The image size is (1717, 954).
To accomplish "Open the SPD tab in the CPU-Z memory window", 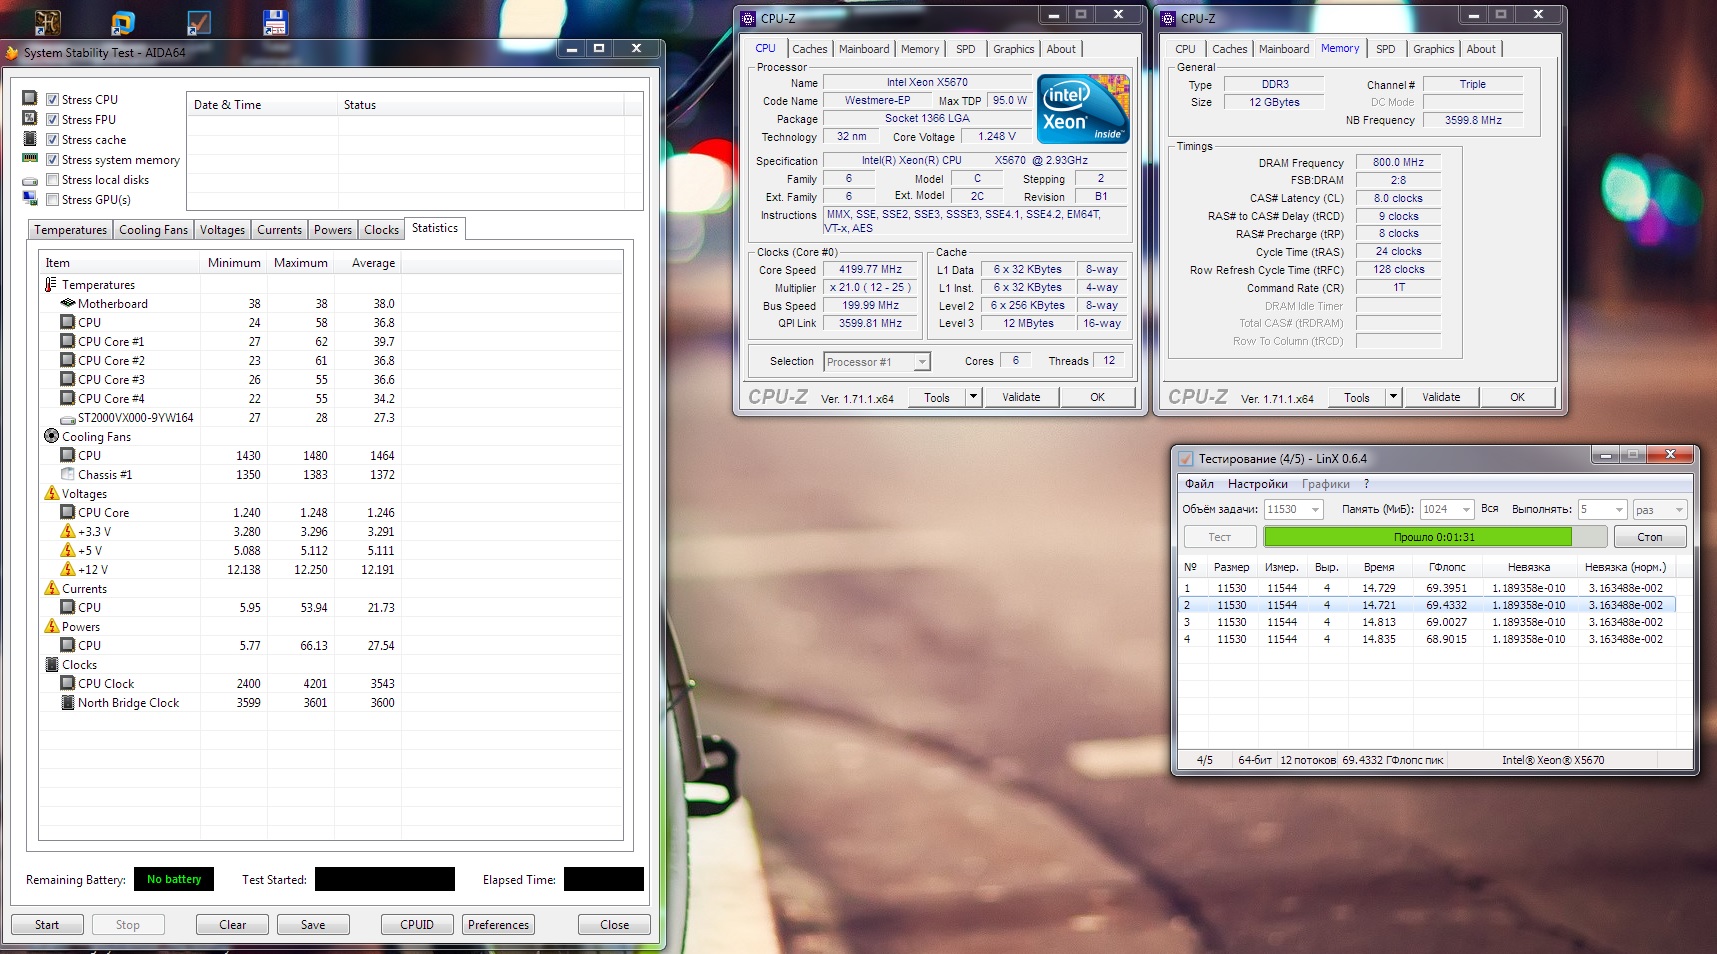I will coord(1385,49).
